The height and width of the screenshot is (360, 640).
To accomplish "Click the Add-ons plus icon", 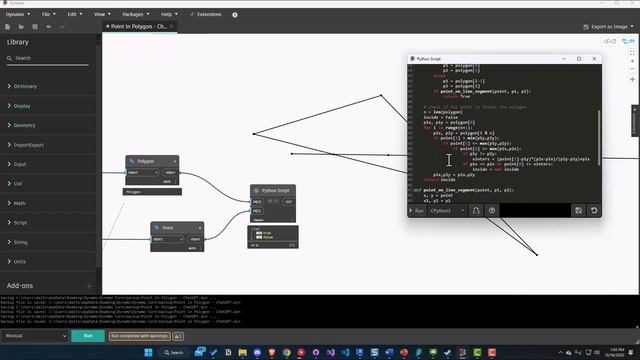I will [89, 286].
